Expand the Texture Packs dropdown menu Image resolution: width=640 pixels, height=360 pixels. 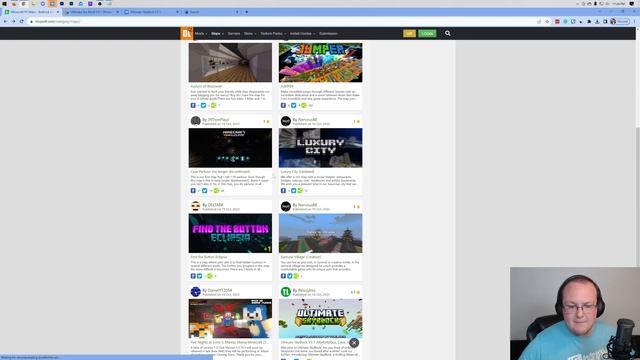pos(273,33)
